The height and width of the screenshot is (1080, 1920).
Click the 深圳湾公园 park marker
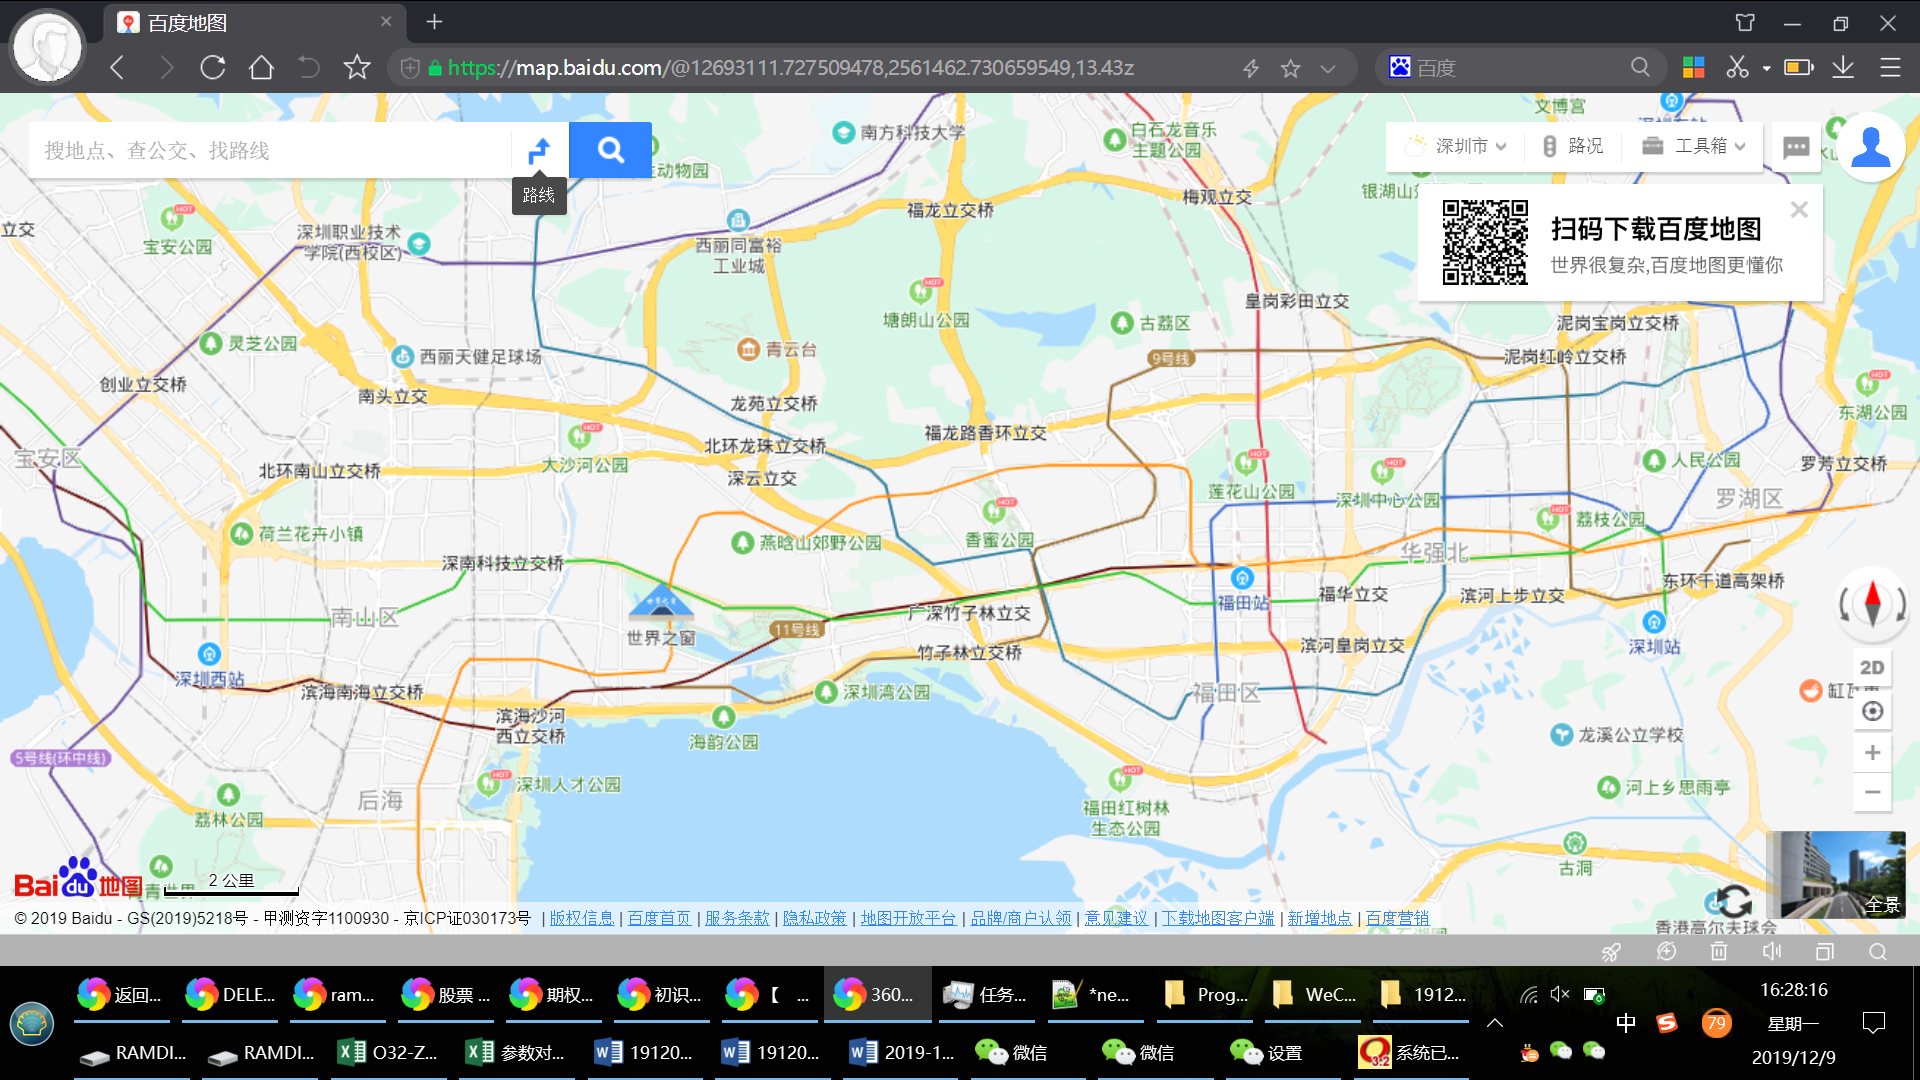tap(826, 692)
